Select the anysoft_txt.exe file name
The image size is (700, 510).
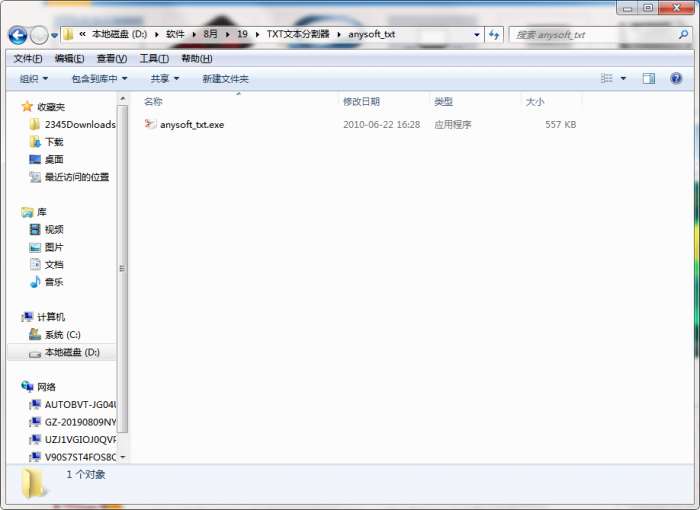click(x=192, y=125)
